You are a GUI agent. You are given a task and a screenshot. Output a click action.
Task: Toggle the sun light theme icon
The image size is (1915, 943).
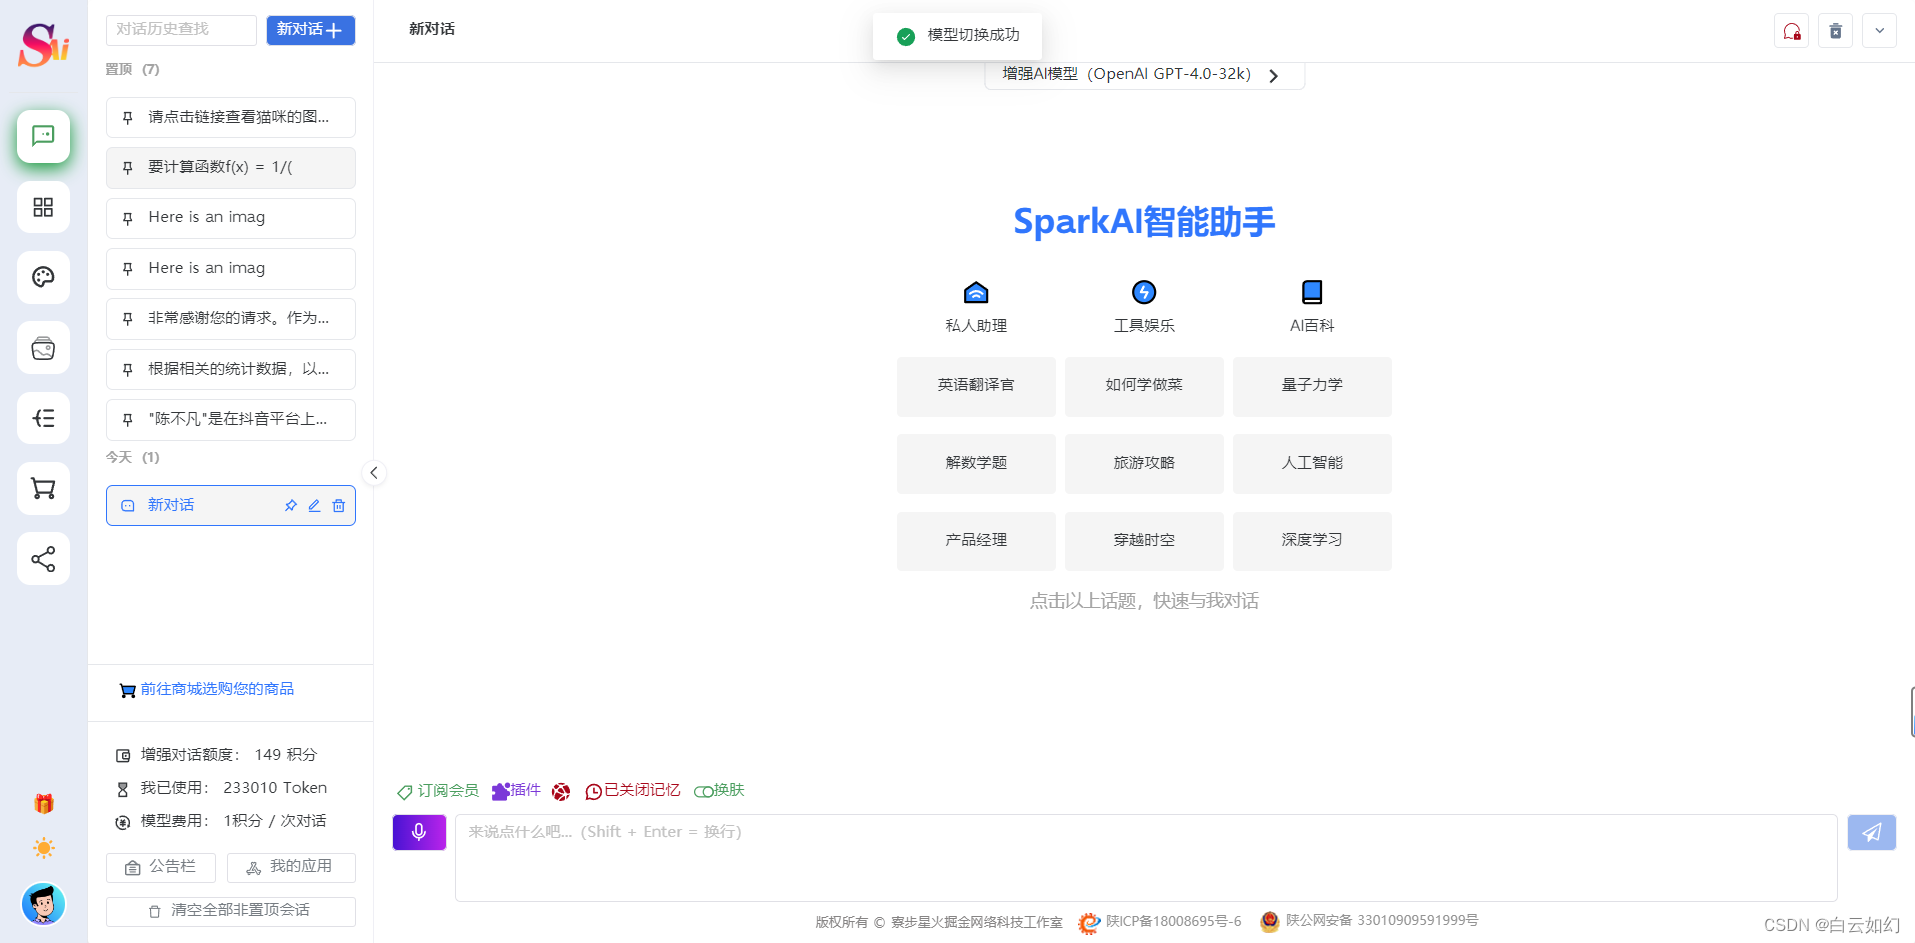[44, 848]
